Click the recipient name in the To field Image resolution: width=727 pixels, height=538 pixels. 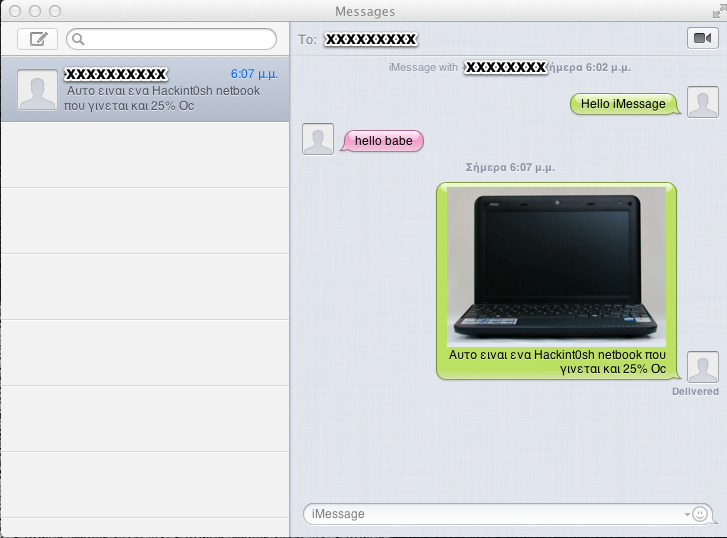(371, 39)
